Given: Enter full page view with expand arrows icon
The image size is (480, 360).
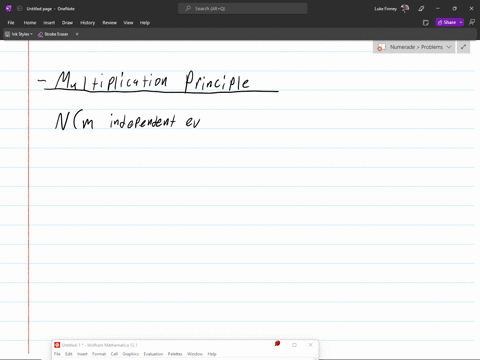Looking at the screenshot, I should (x=463, y=47).
